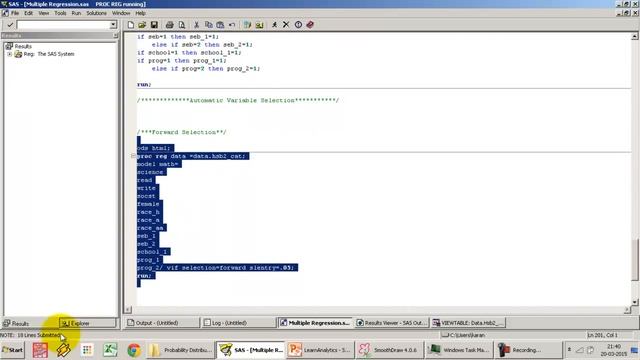This screenshot has width=640, height=360.
Task: Click the 'model math=' code line
Action: pyautogui.click(x=159, y=164)
